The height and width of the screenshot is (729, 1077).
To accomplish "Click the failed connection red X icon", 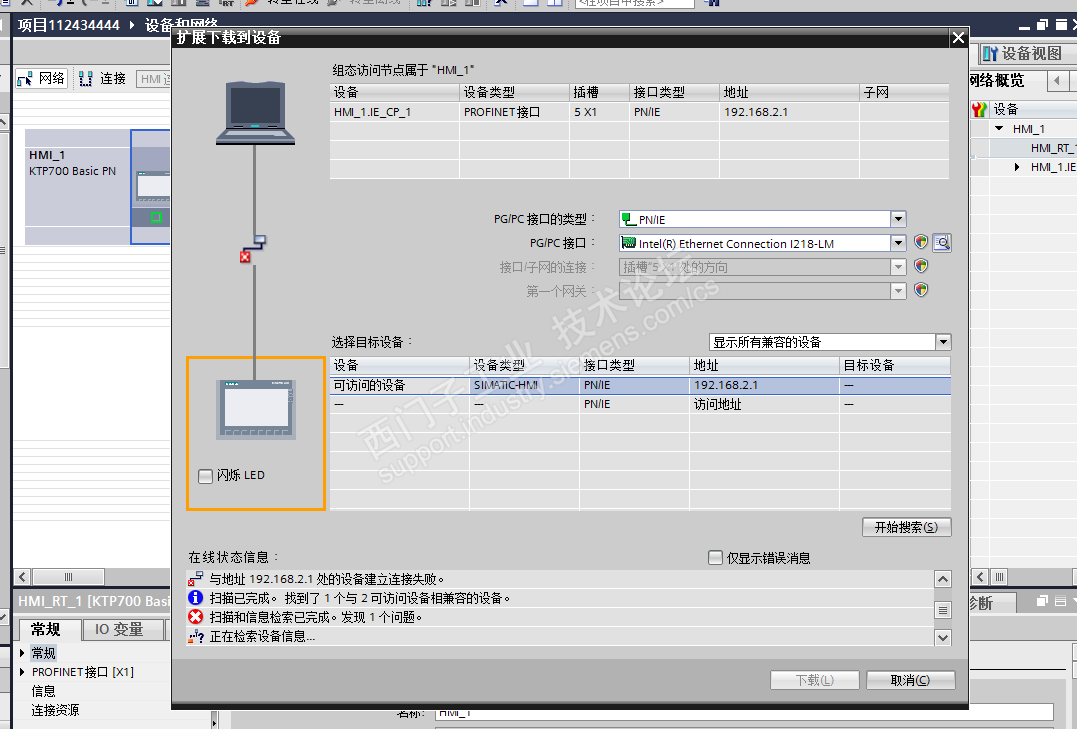I will pos(245,257).
